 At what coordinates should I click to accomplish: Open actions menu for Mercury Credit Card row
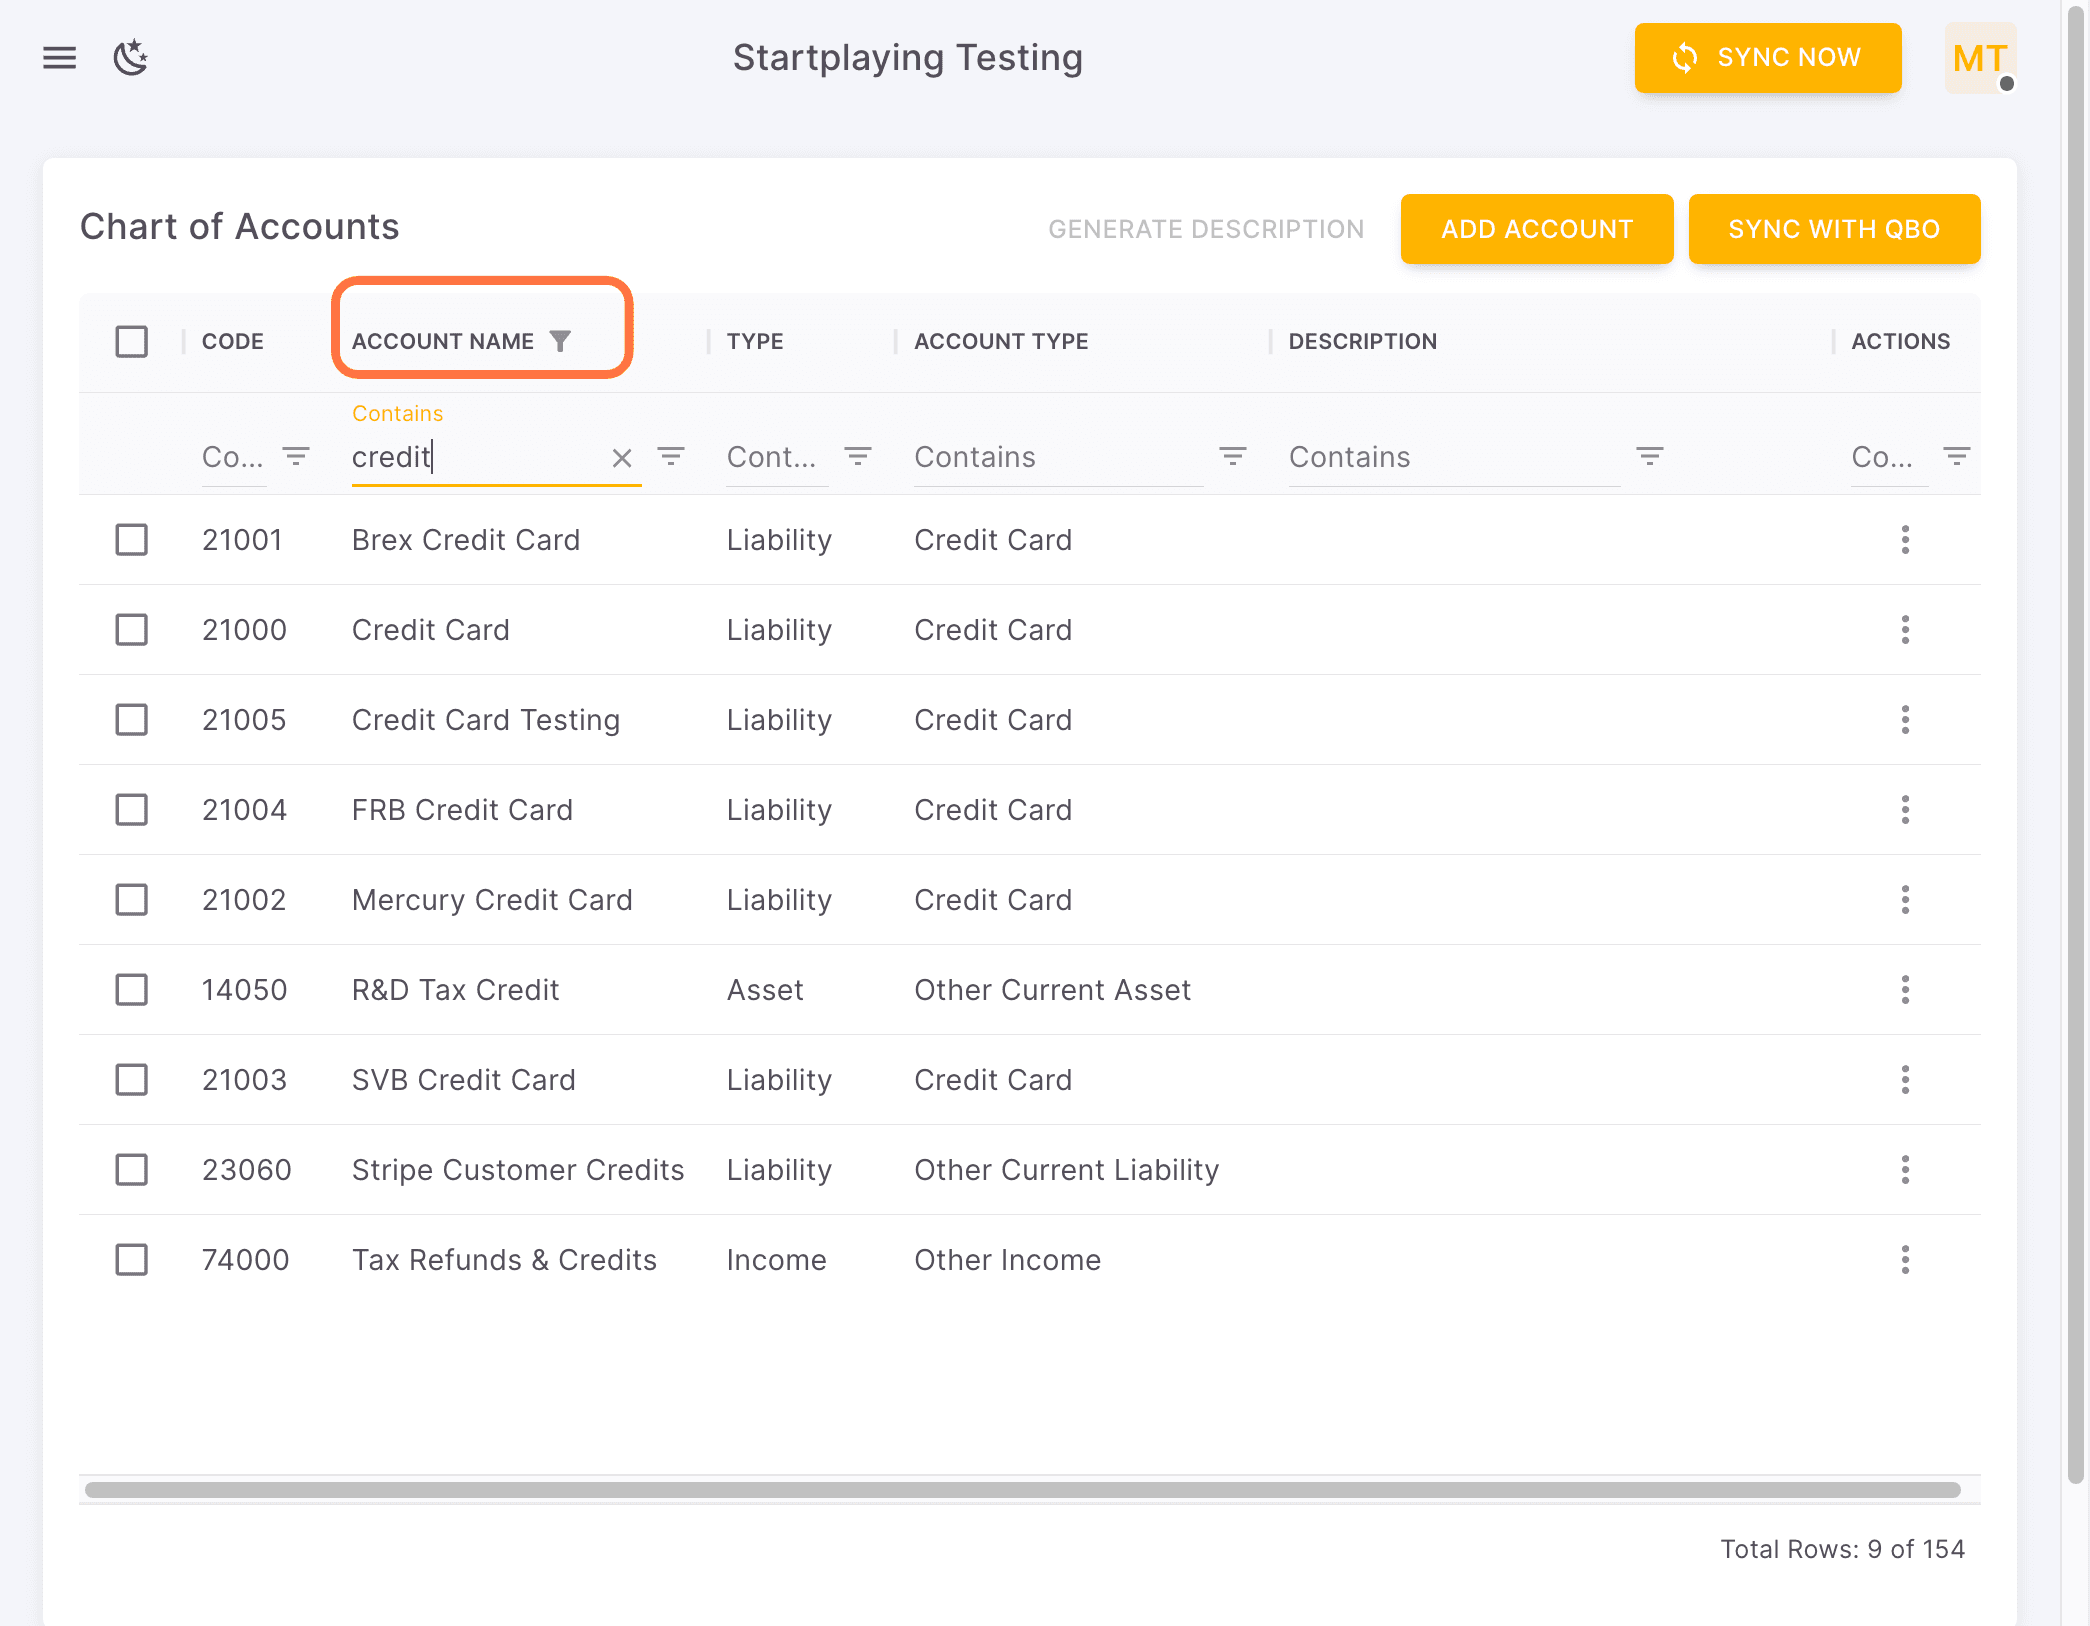1905,900
